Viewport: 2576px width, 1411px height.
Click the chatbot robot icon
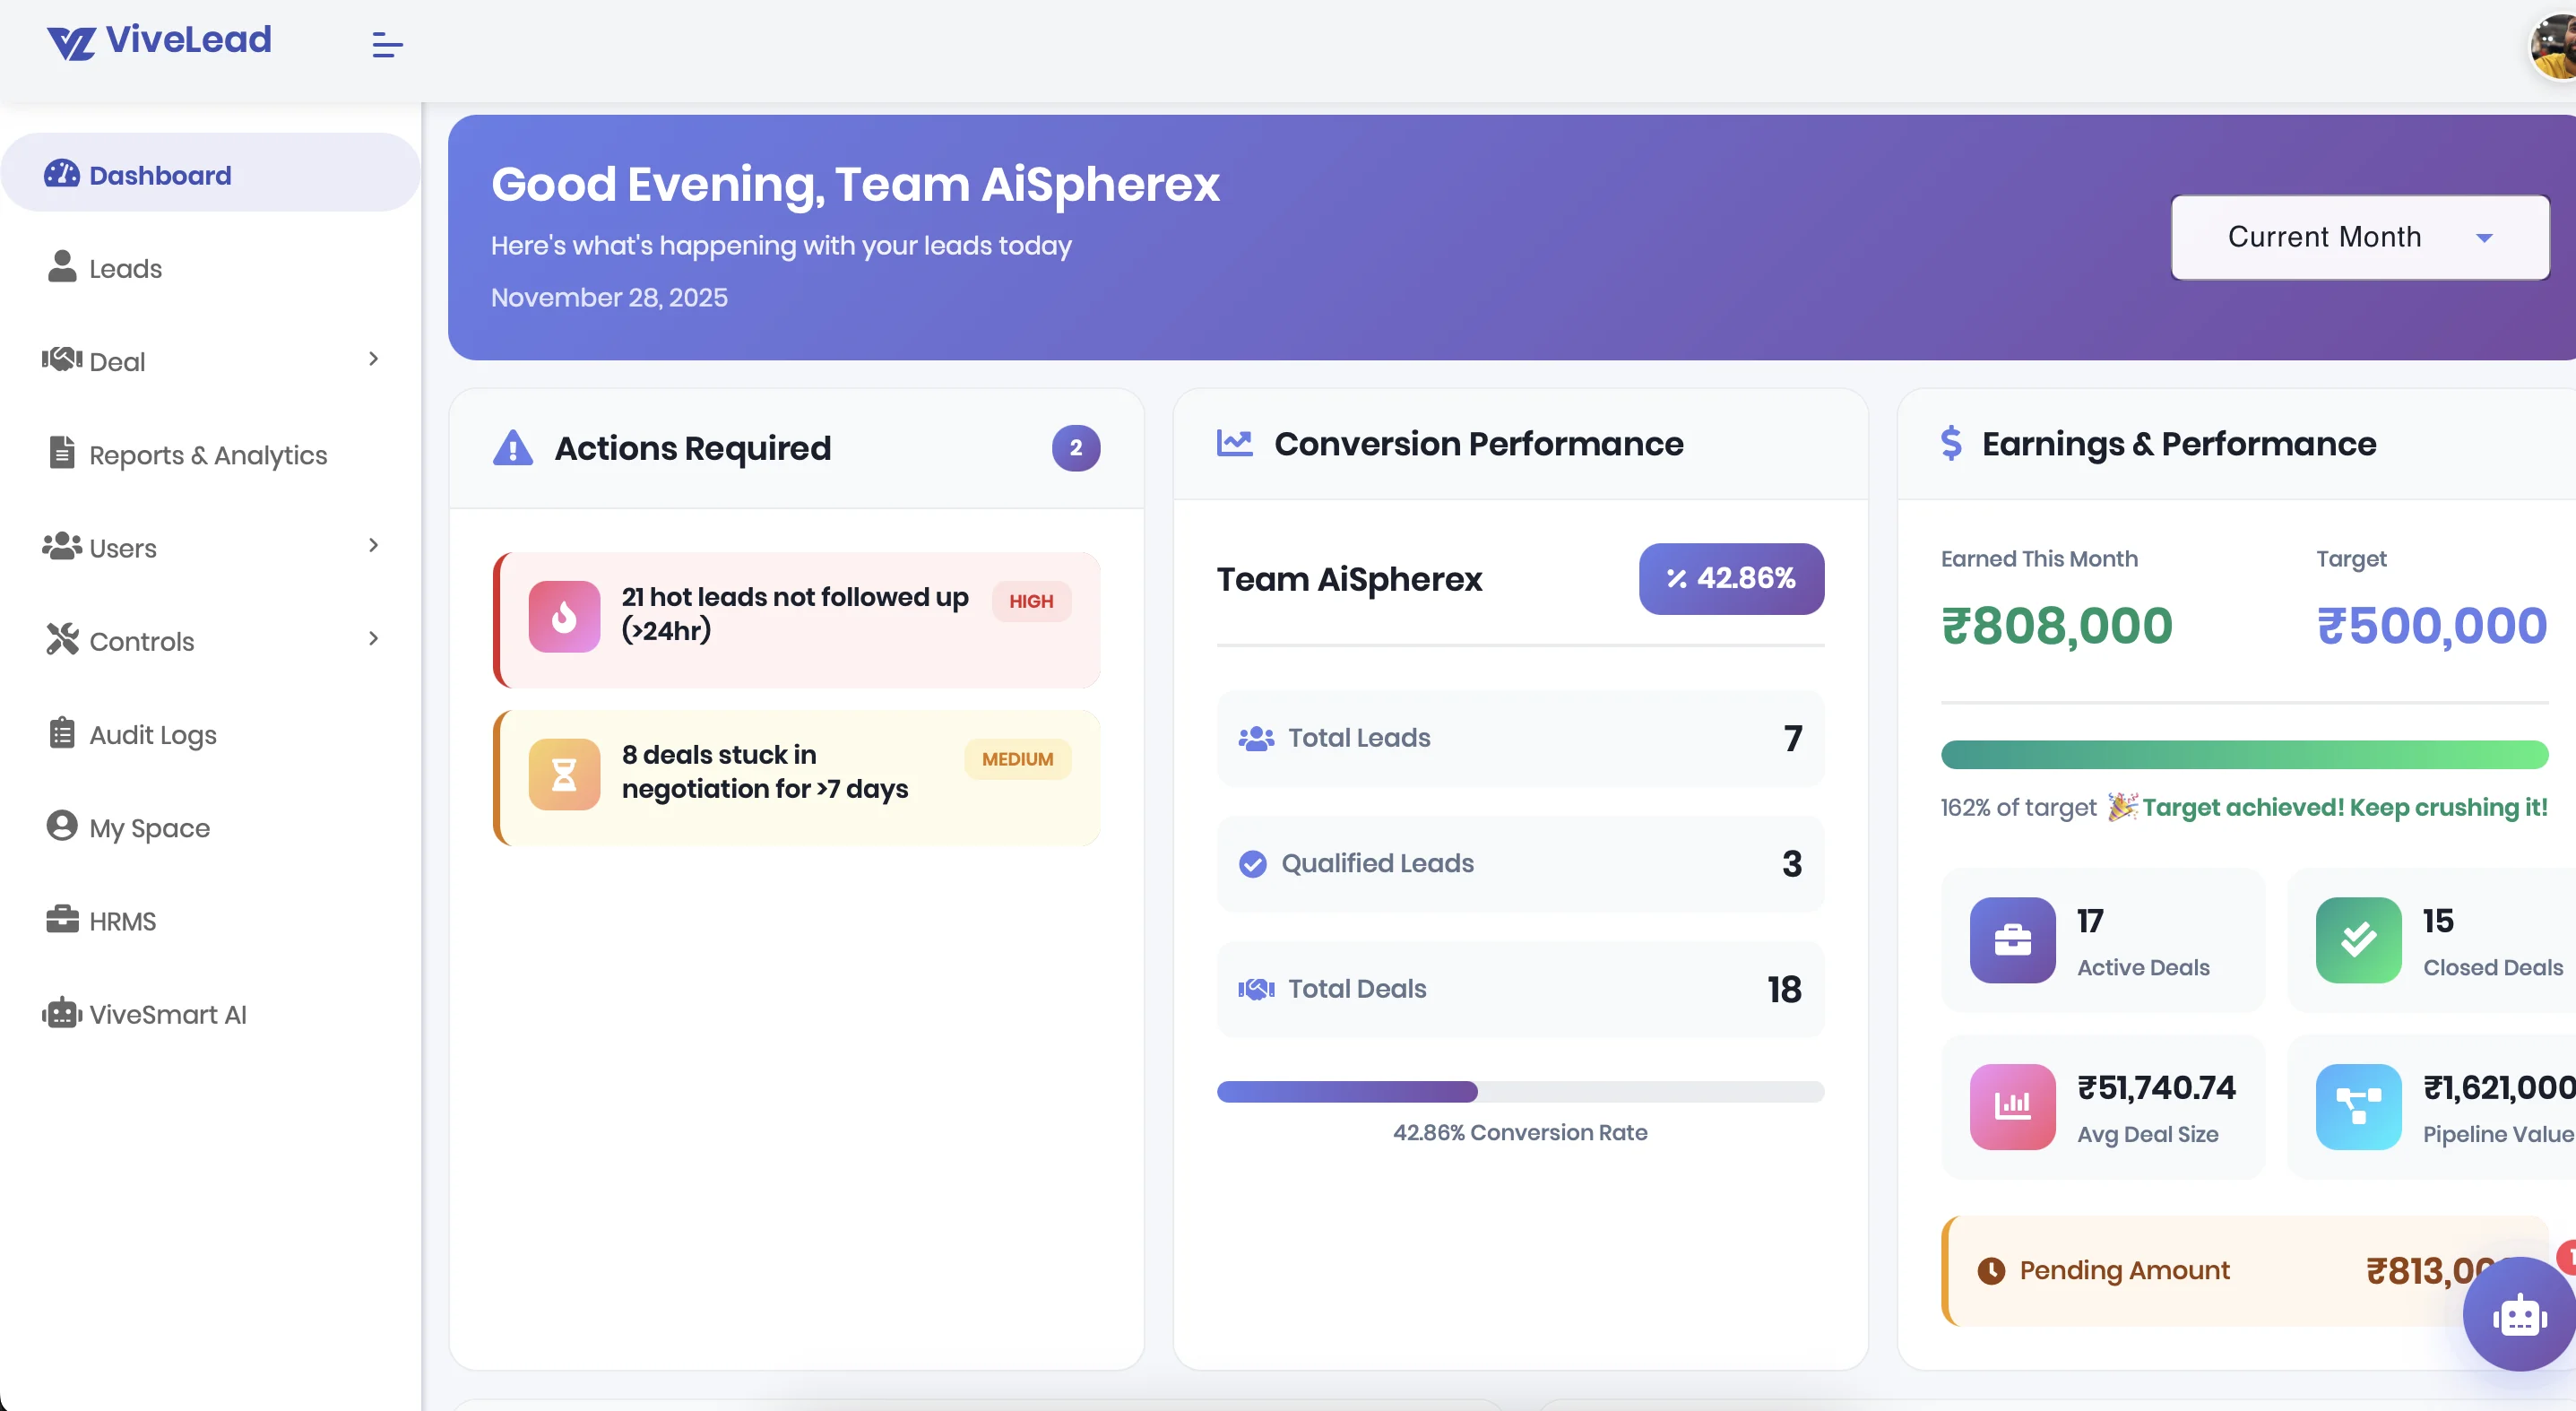(x=2518, y=1315)
